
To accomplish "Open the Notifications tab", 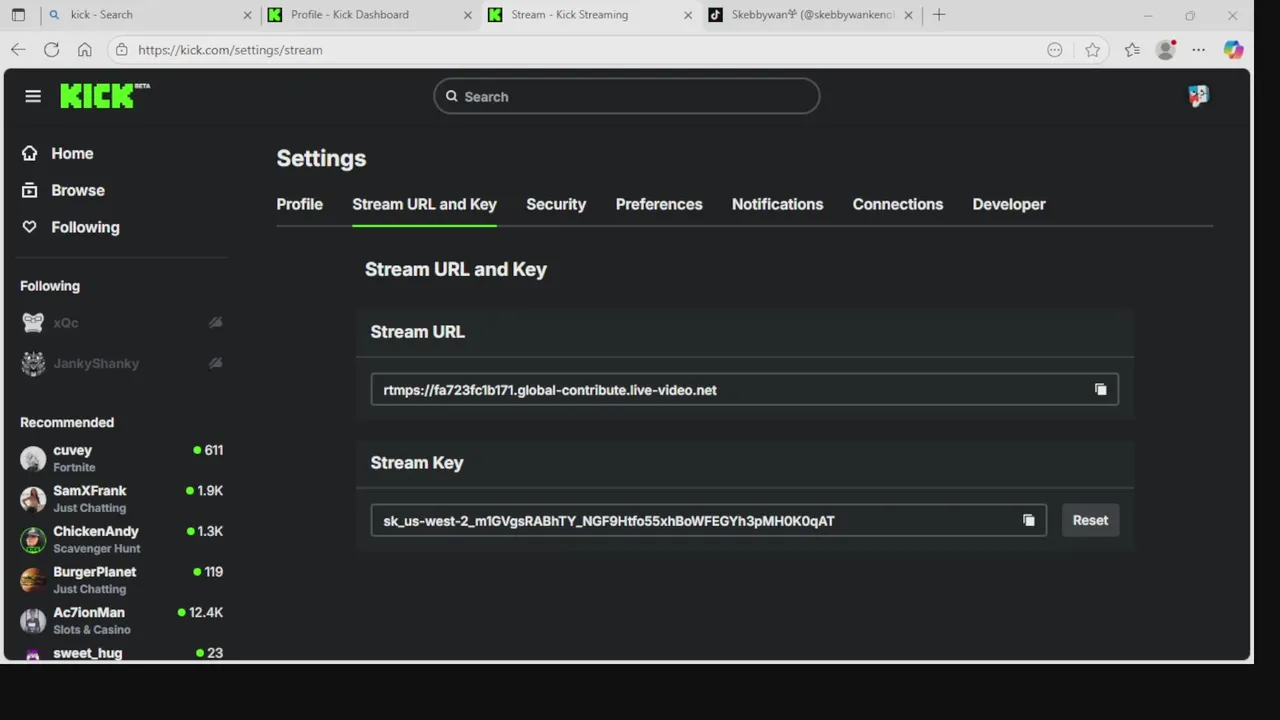I will coord(777,204).
